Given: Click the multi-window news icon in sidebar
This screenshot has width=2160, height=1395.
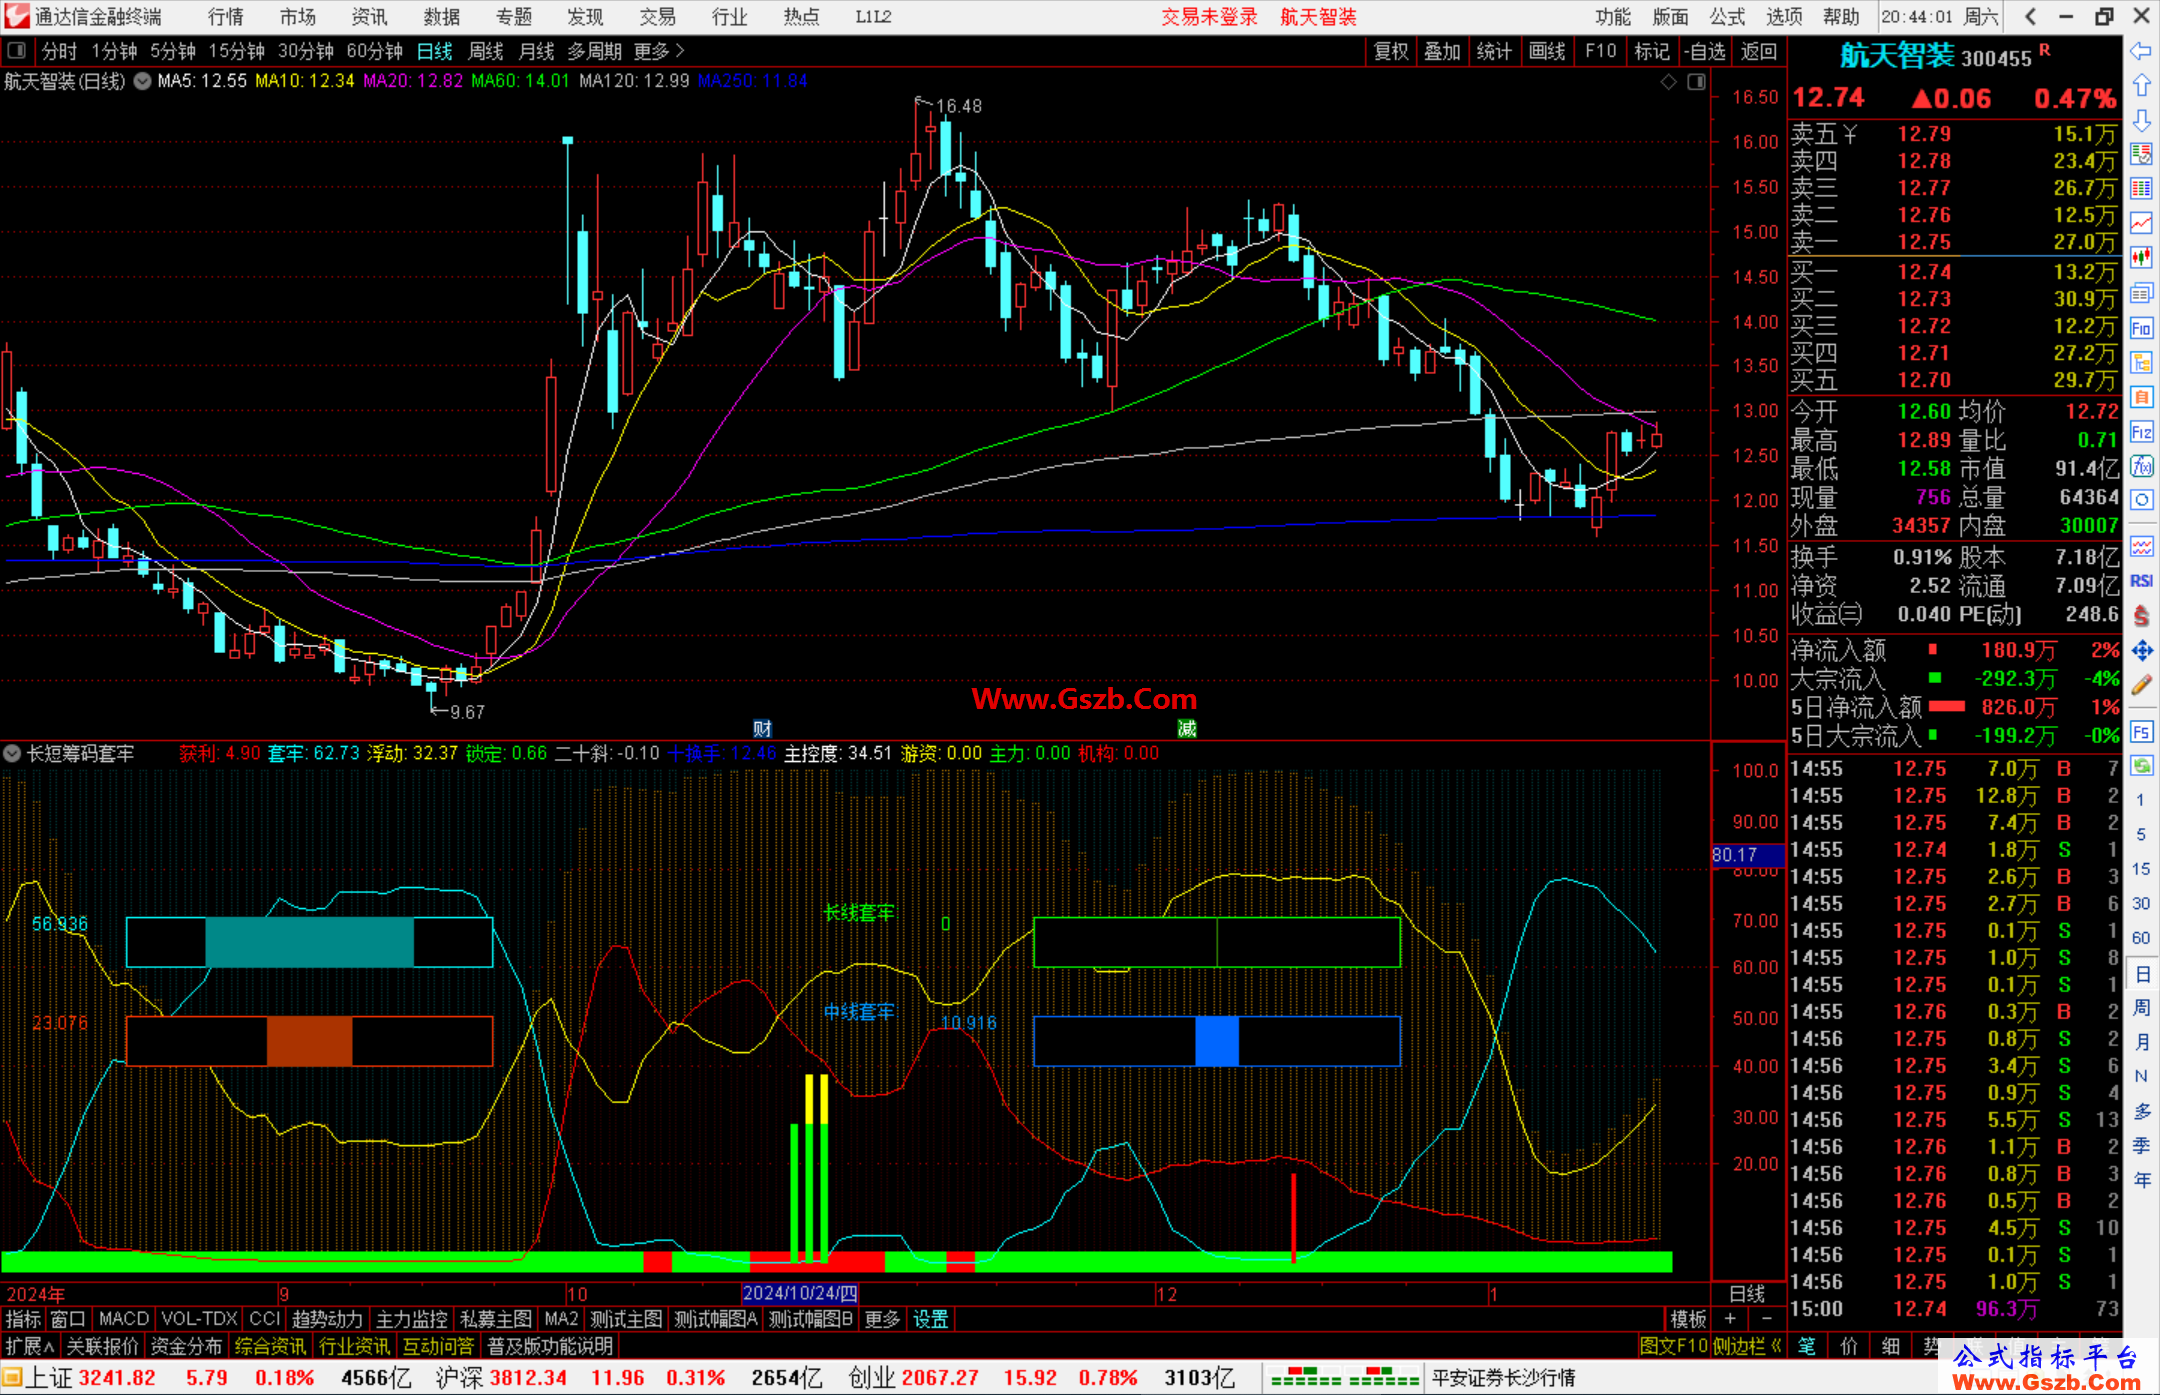Looking at the screenshot, I should click(x=2141, y=293).
